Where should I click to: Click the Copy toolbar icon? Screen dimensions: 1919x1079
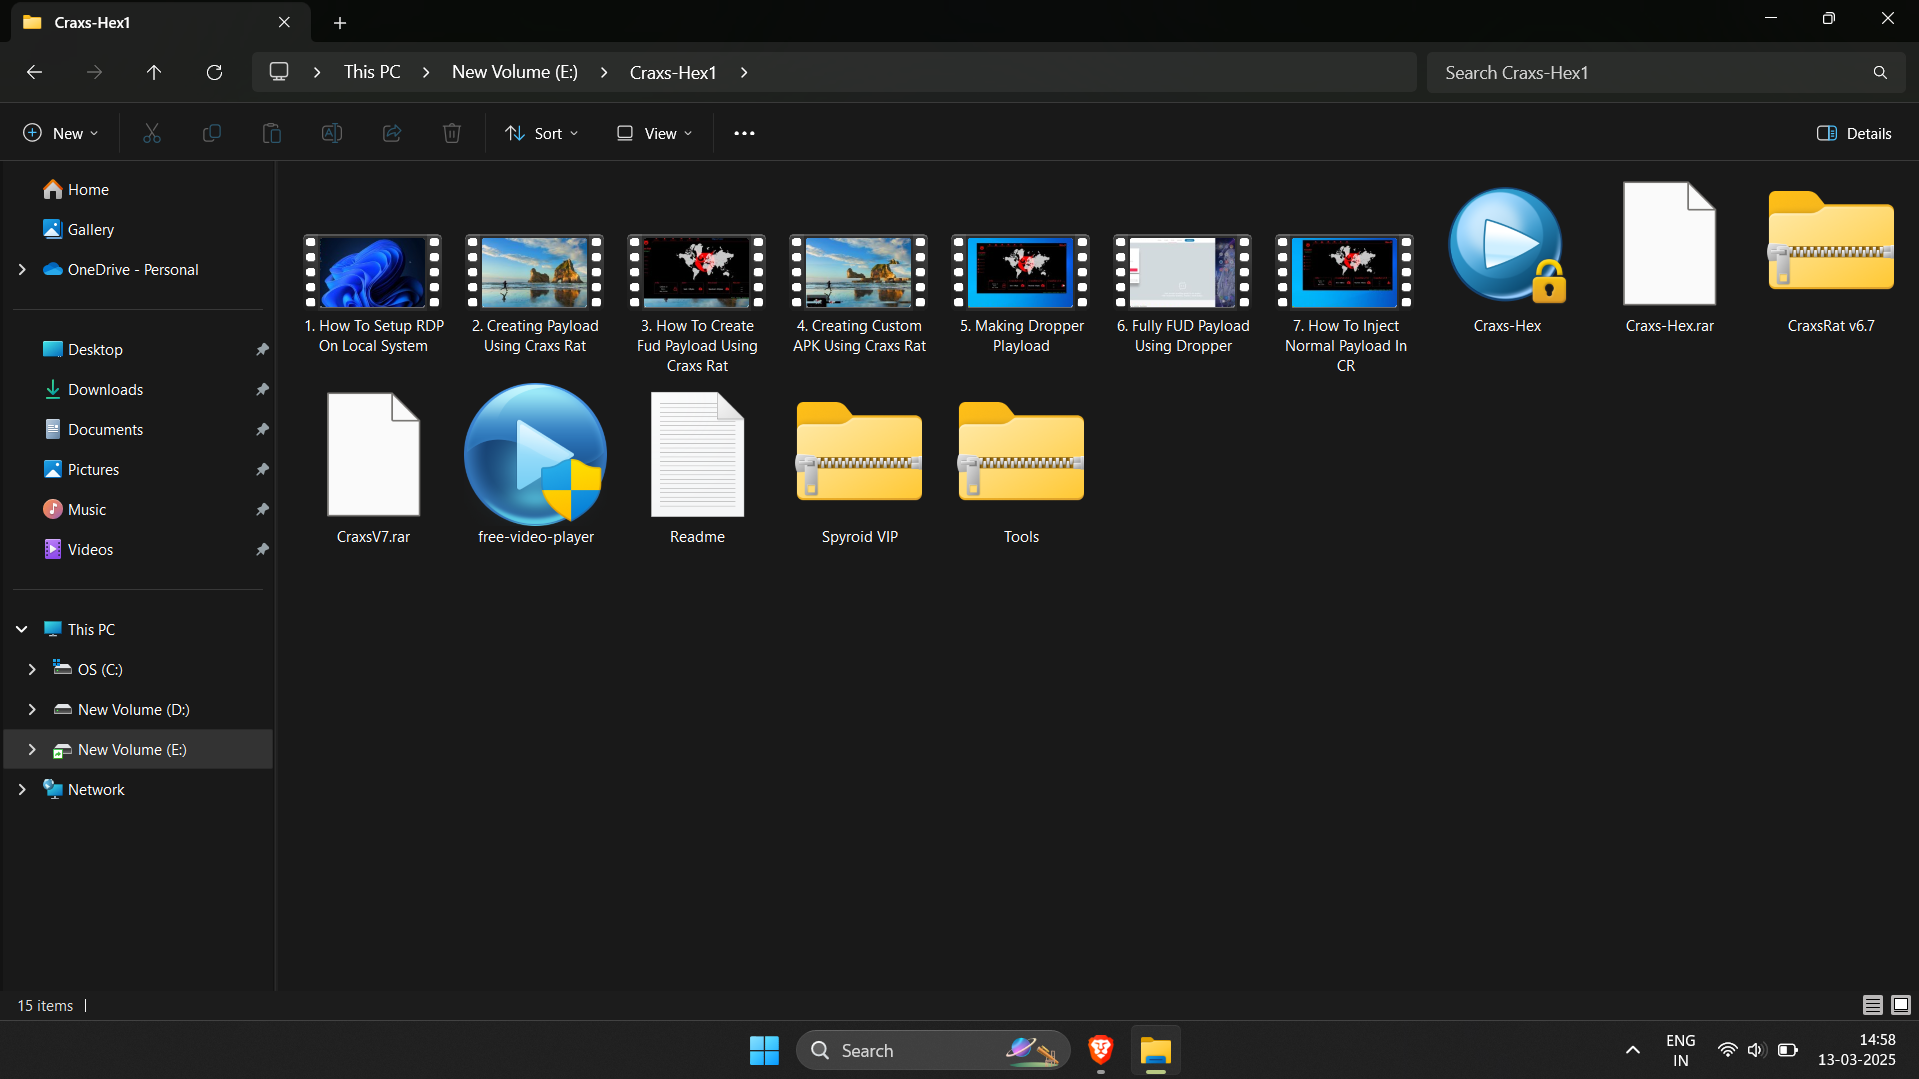[212, 133]
